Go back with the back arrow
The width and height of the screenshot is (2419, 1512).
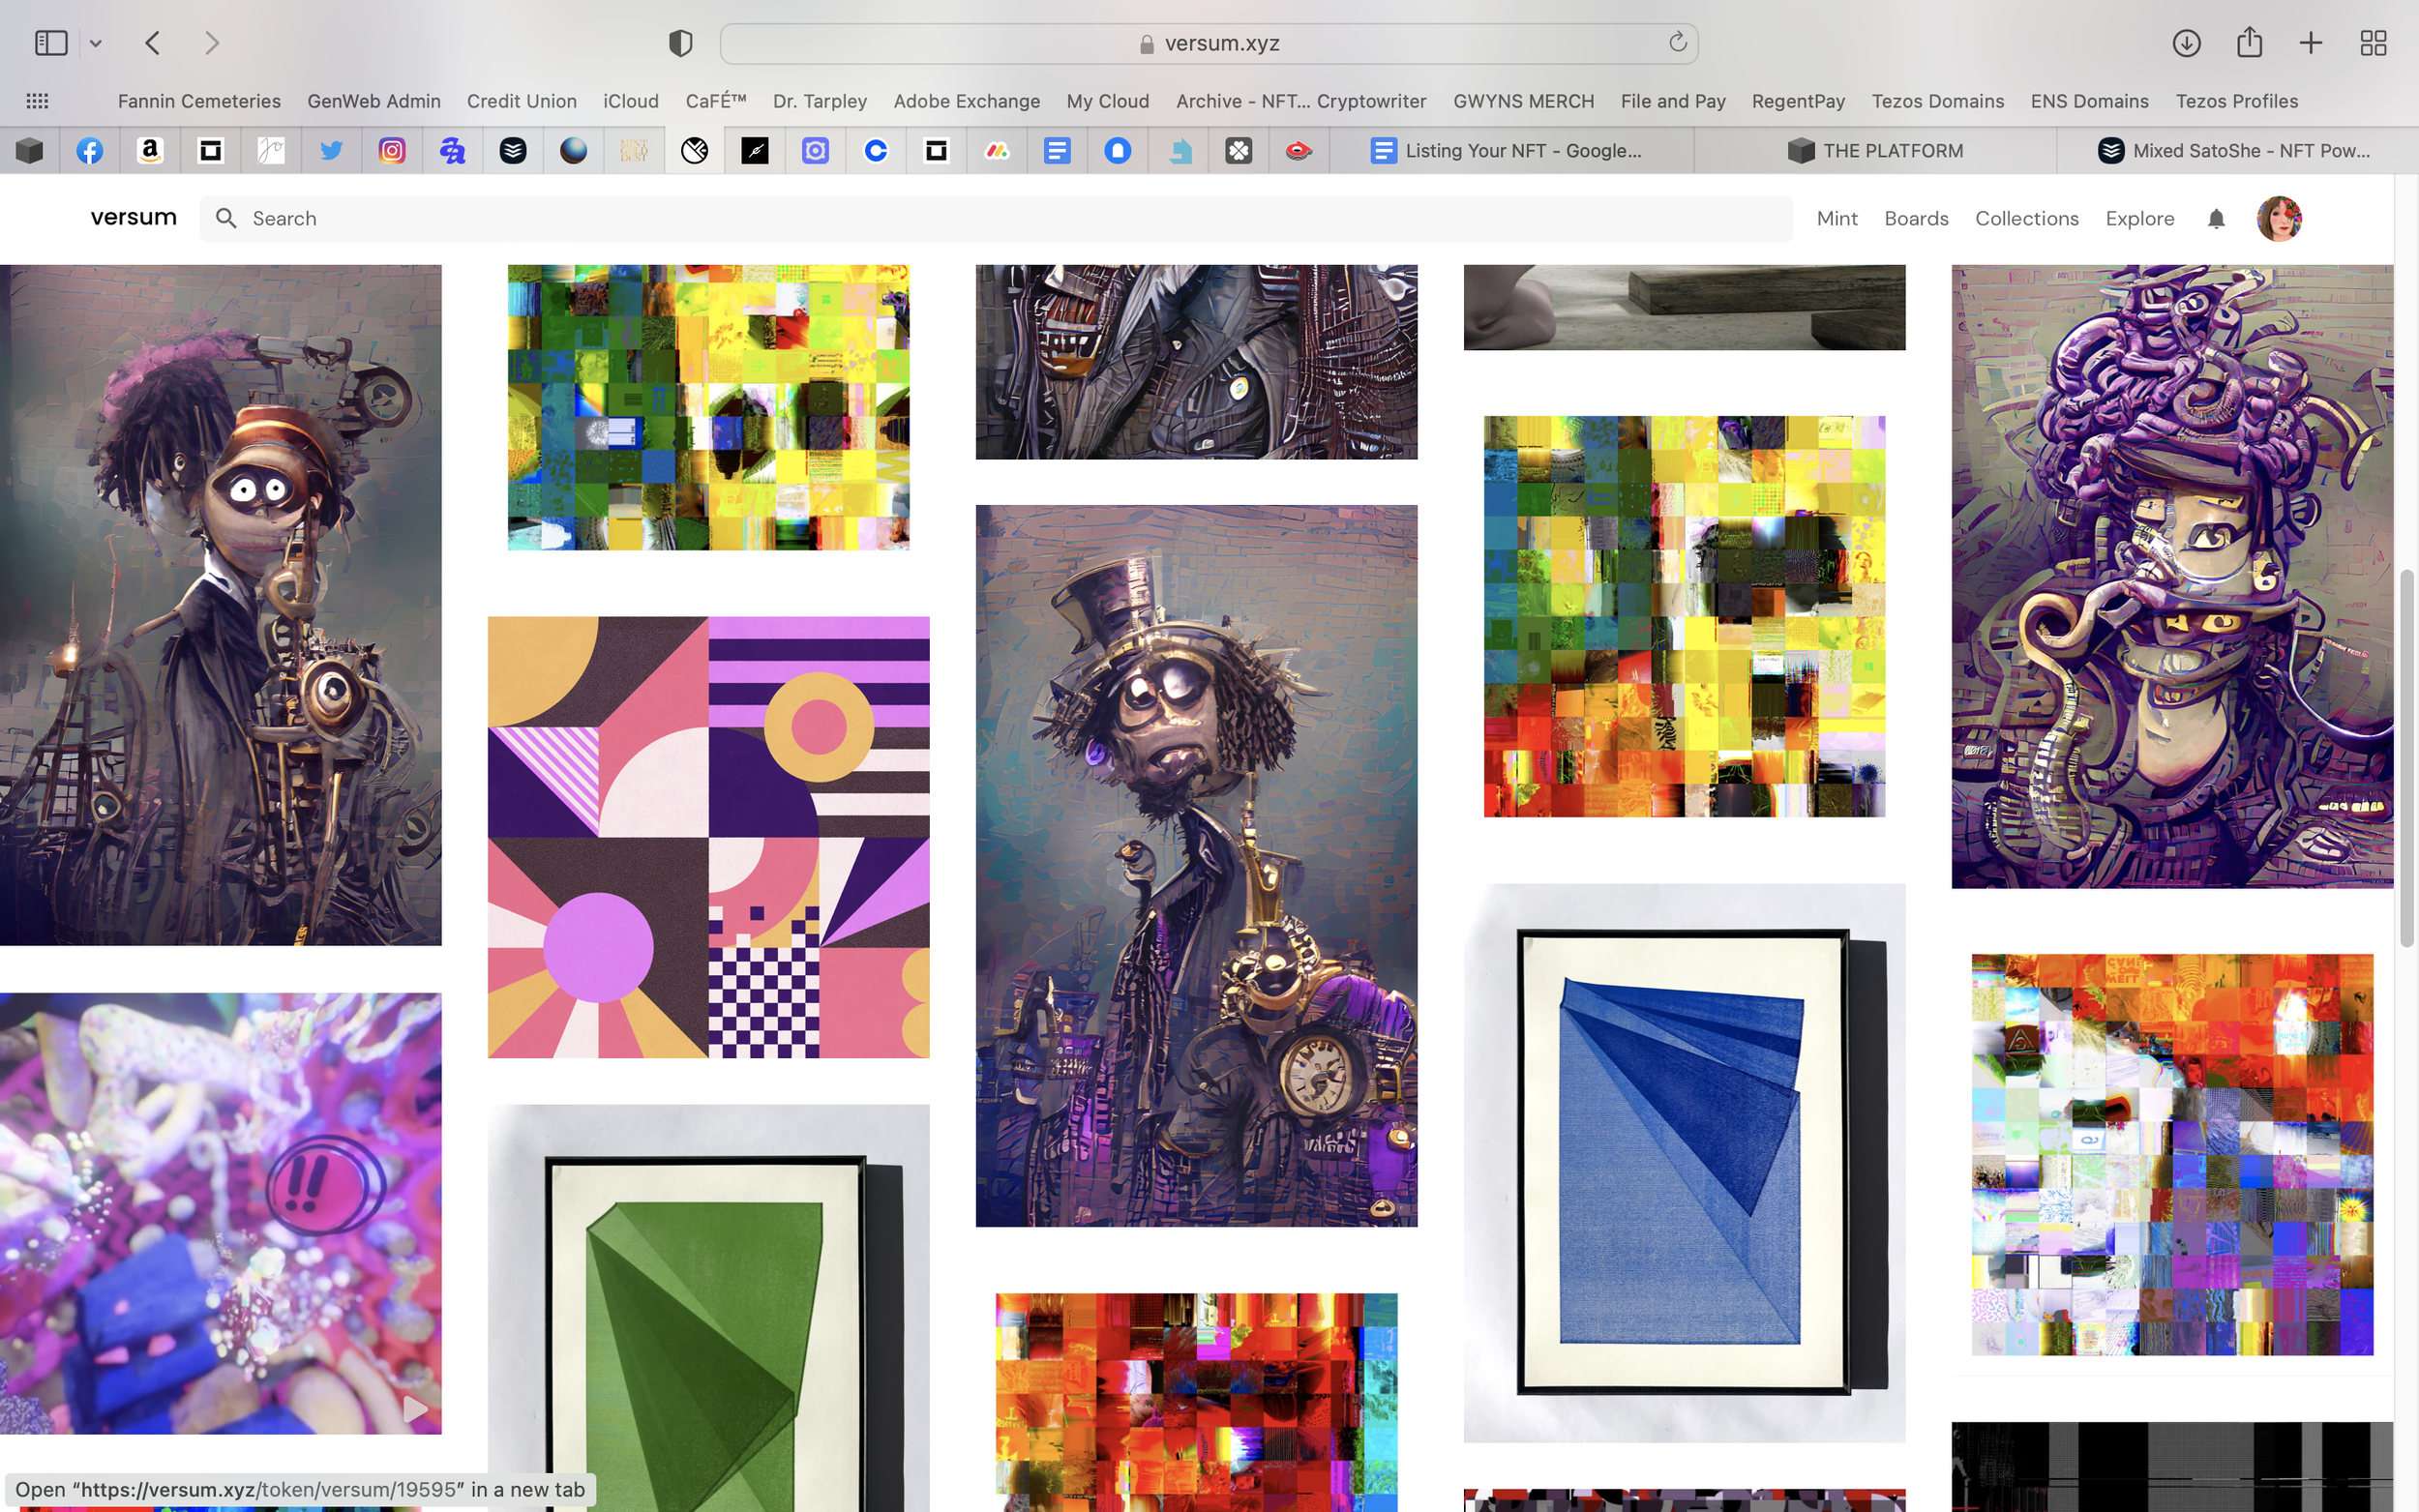click(153, 43)
